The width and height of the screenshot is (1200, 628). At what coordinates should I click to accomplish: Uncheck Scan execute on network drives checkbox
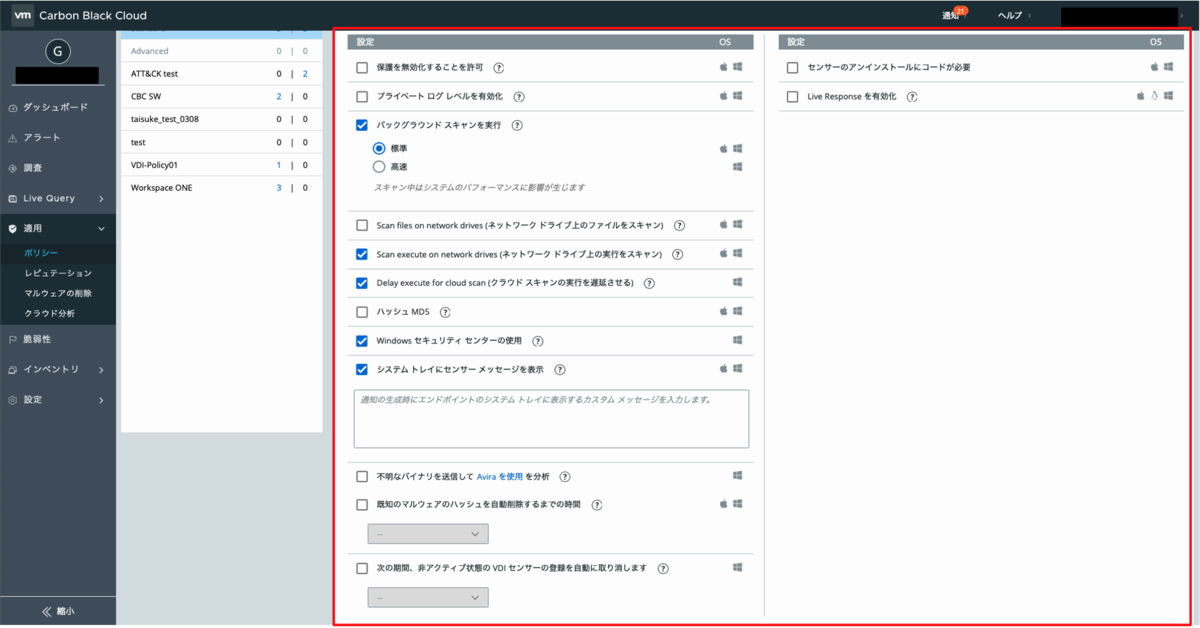click(x=362, y=254)
